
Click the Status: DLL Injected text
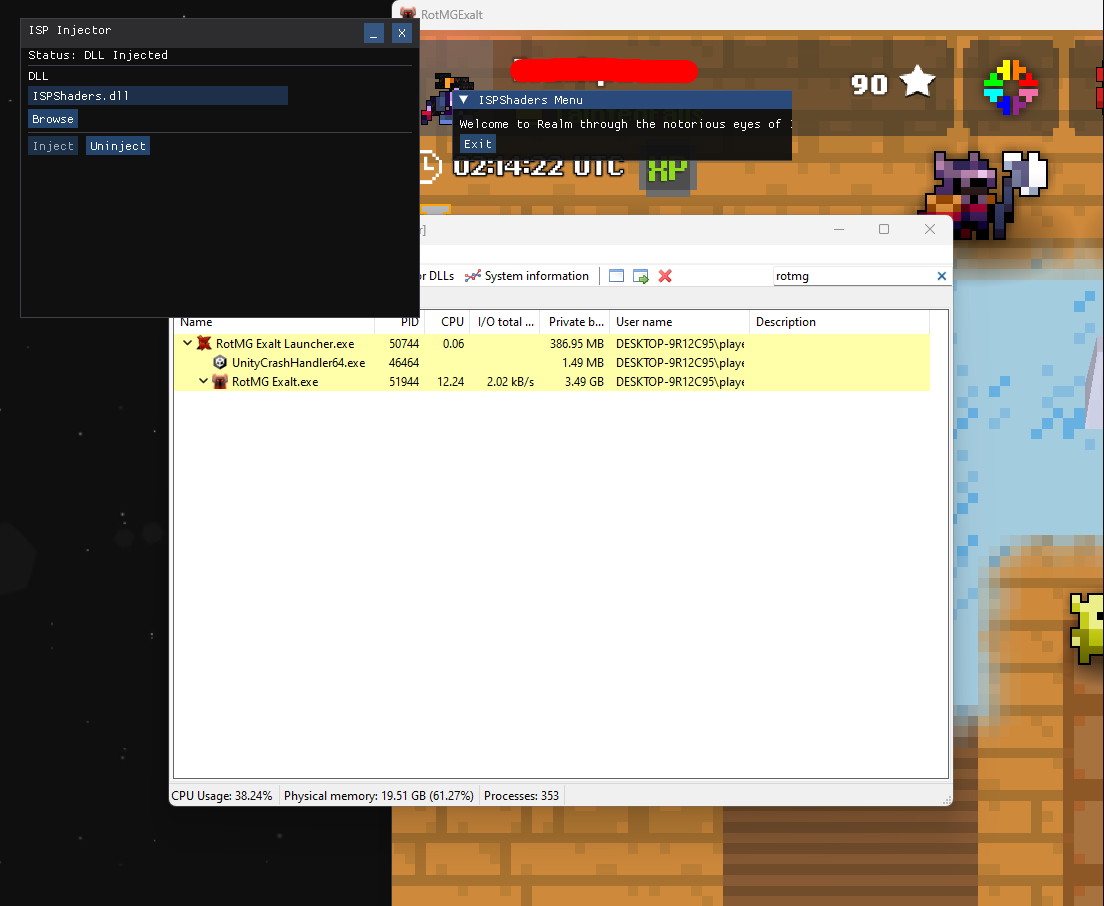[x=98, y=55]
